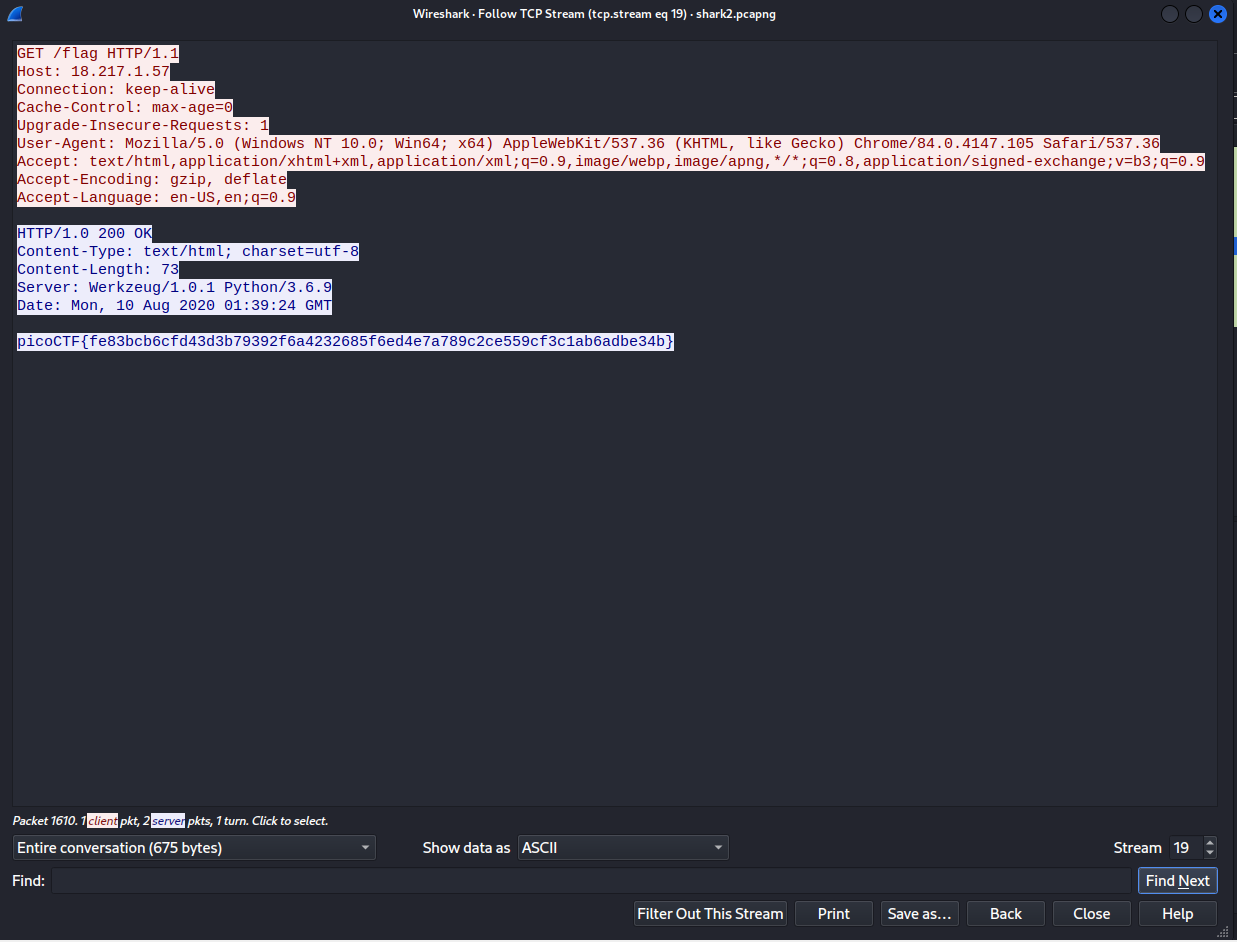
Task: Open the Entire conversation dropdown
Action: pyautogui.click(x=194, y=848)
